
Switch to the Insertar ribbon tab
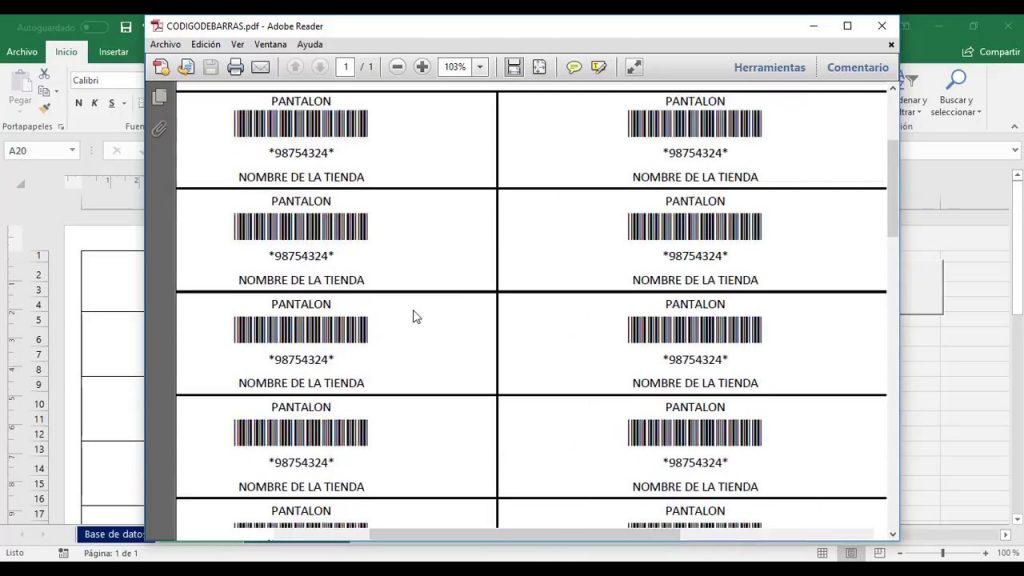tap(113, 52)
